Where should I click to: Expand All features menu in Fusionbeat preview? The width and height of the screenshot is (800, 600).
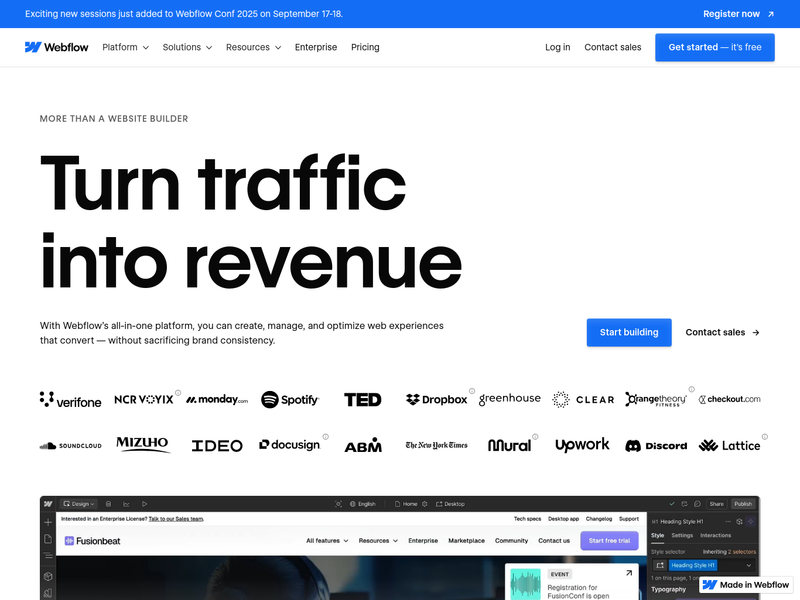pos(327,541)
